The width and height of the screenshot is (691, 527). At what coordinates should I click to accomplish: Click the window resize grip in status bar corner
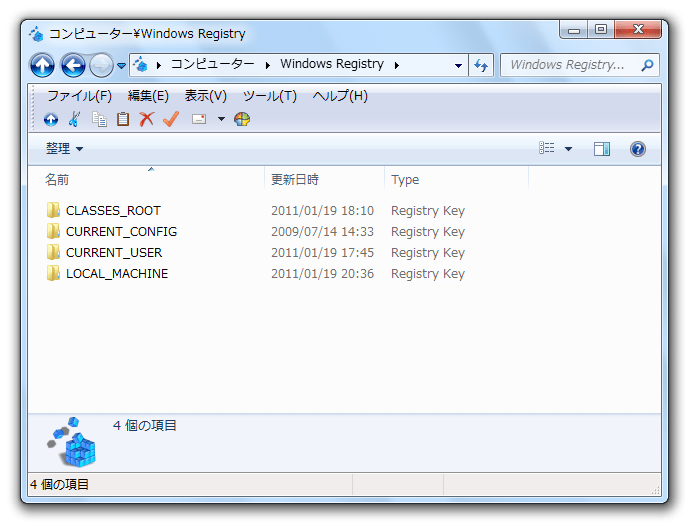point(656,490)
